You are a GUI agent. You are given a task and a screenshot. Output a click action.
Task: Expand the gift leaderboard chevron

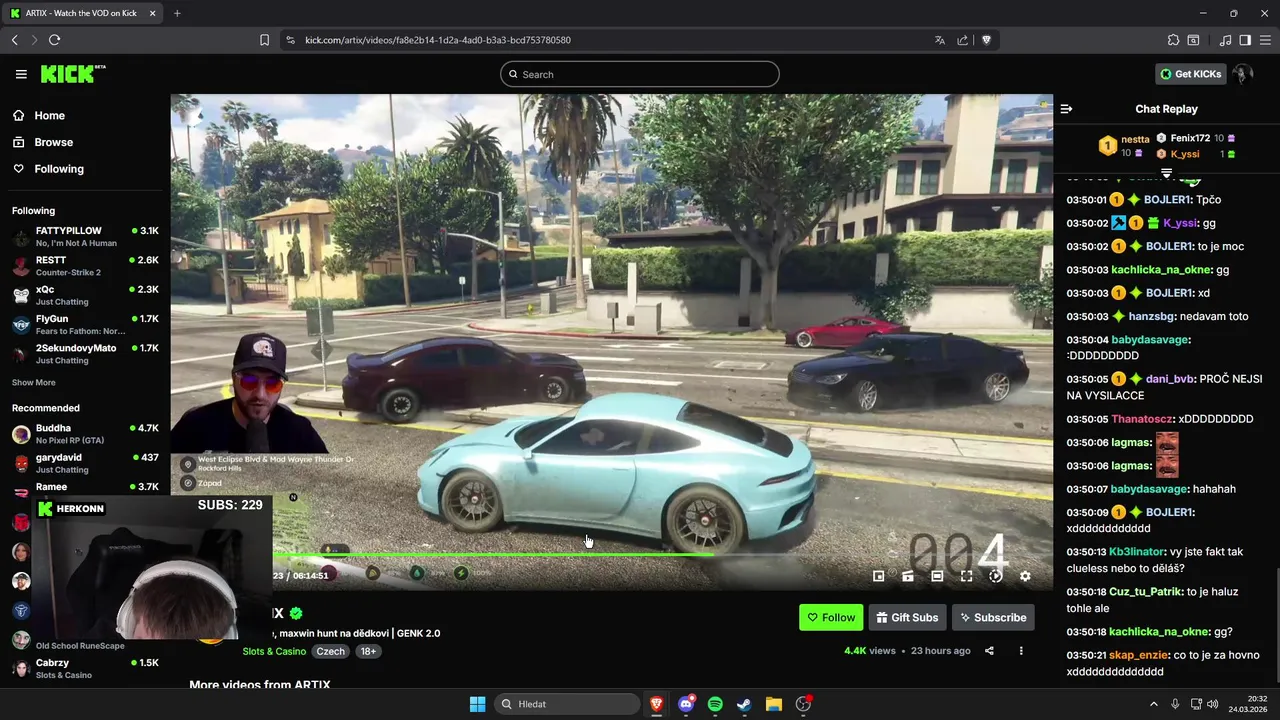[1166, 173]
